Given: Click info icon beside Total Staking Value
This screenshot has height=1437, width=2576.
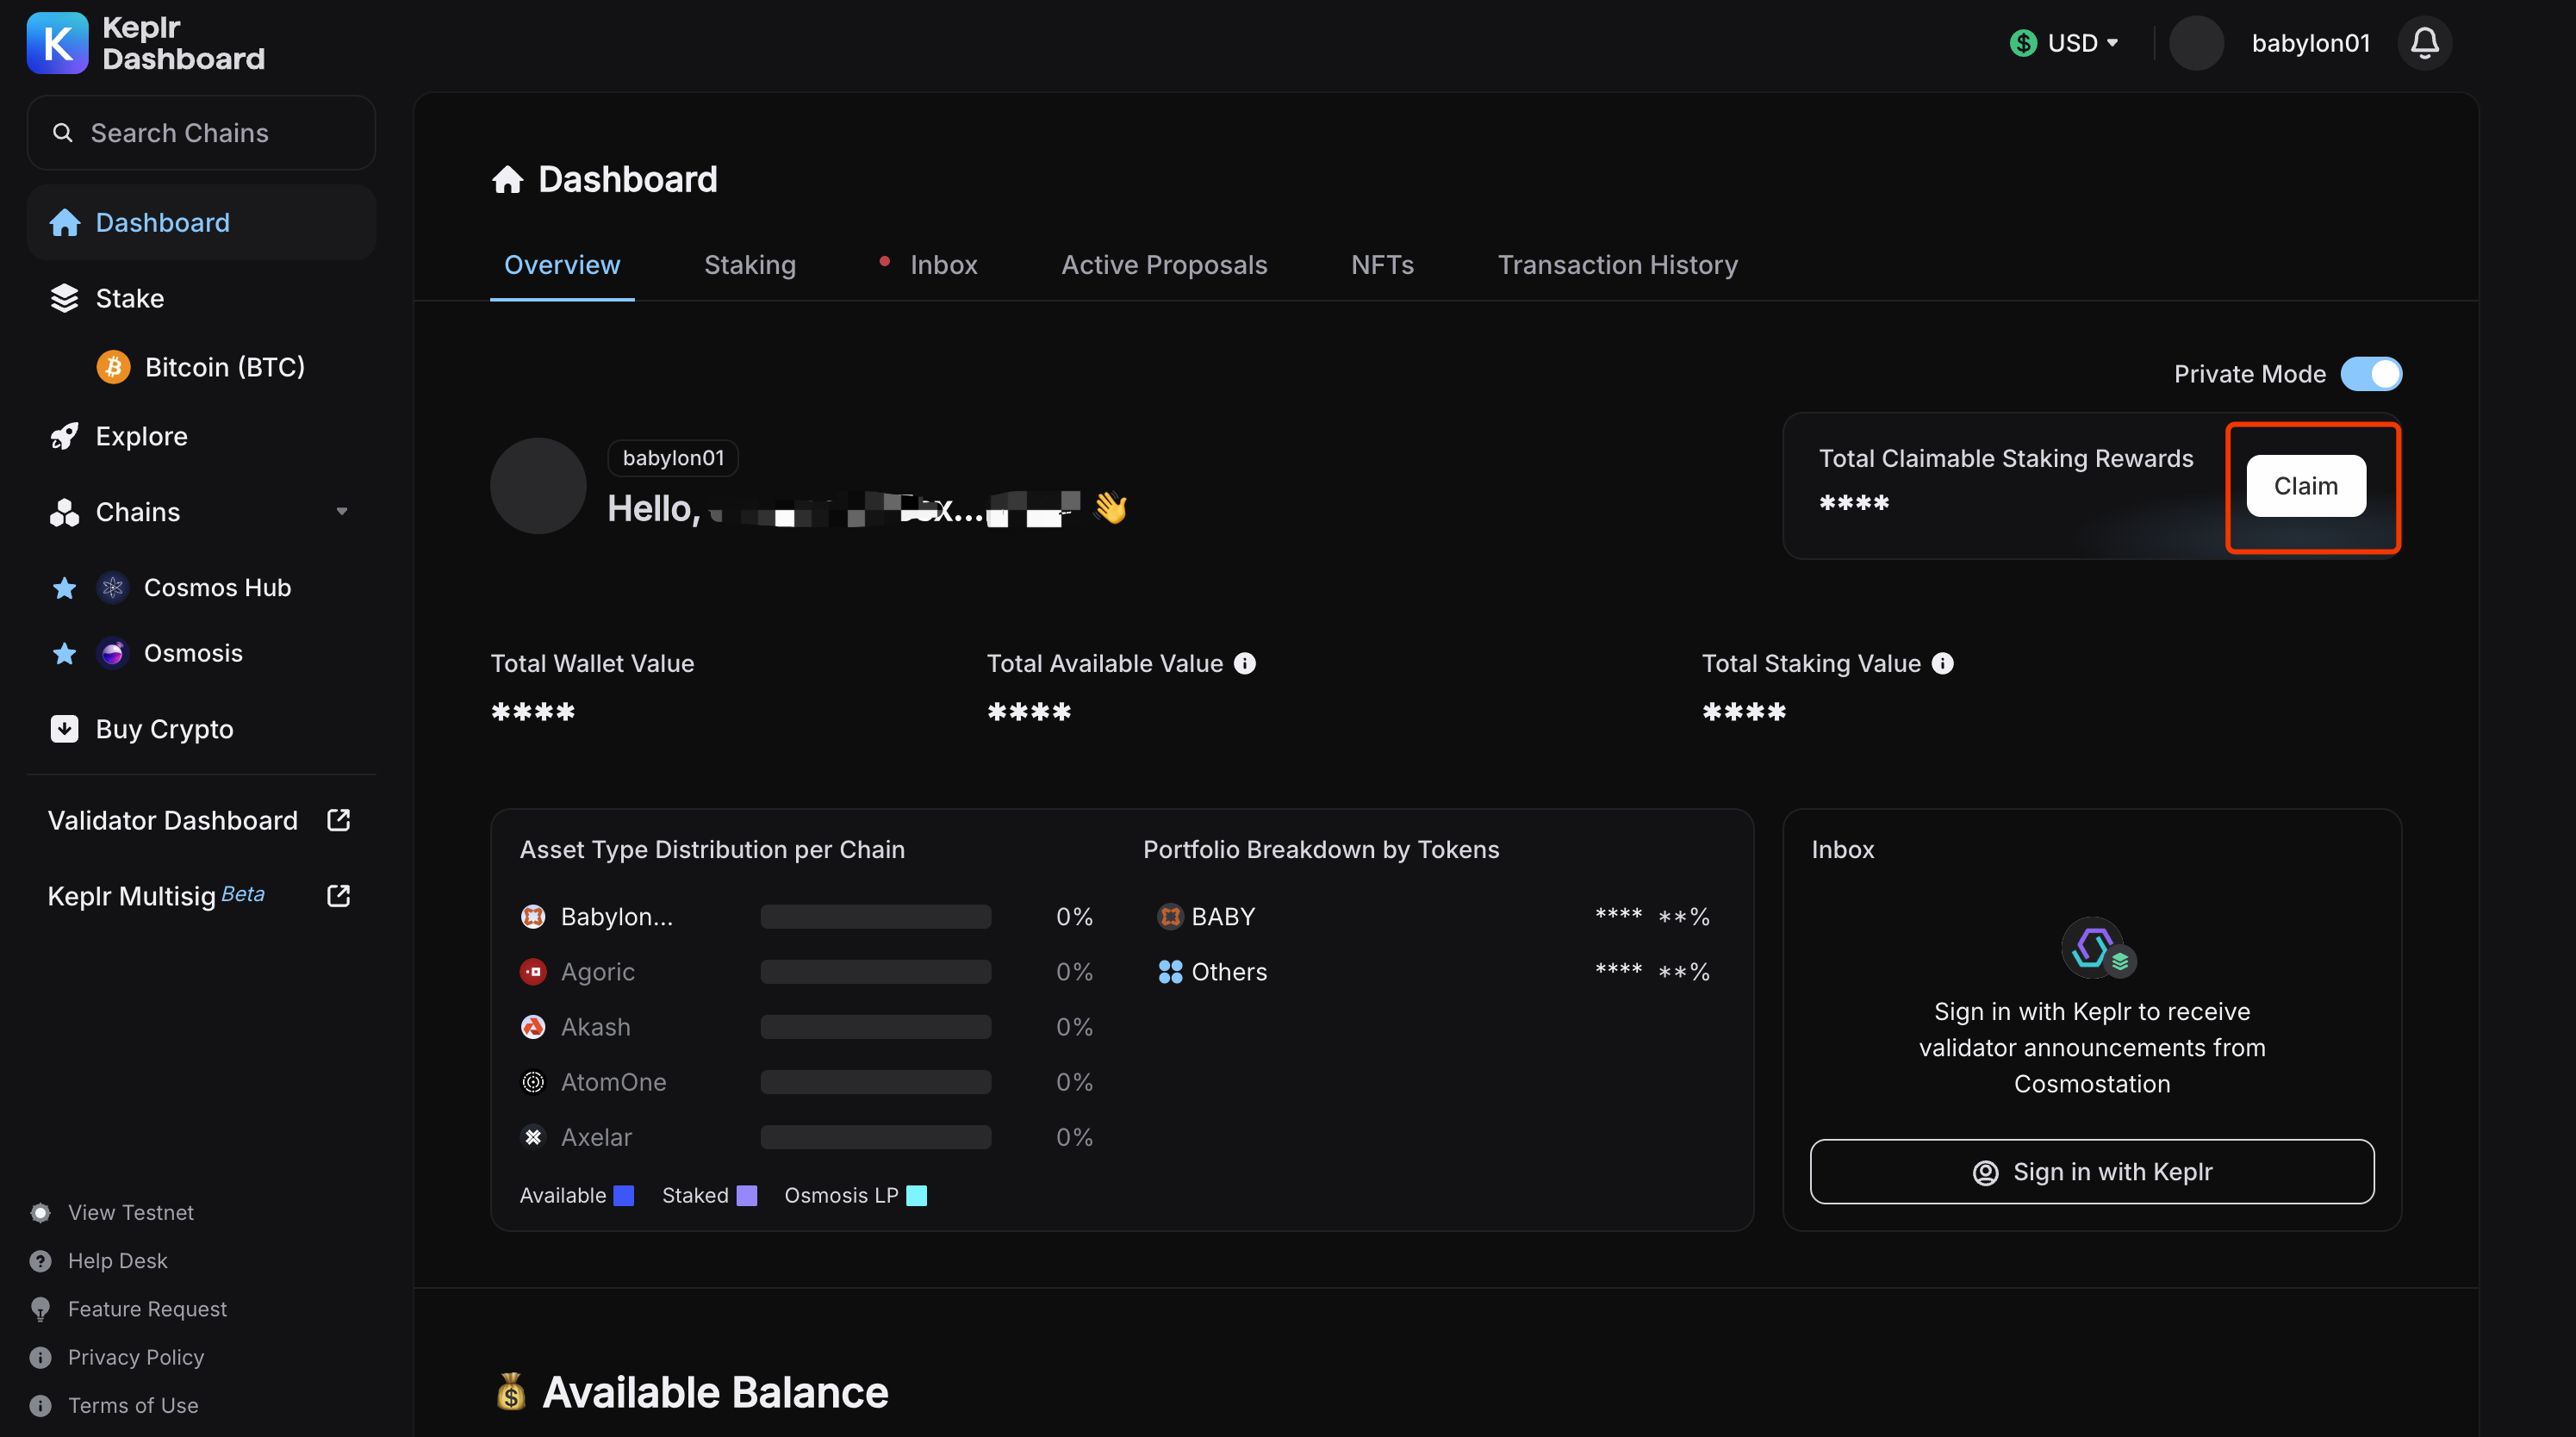Looking at the screenshot, I should point(1942,663).
